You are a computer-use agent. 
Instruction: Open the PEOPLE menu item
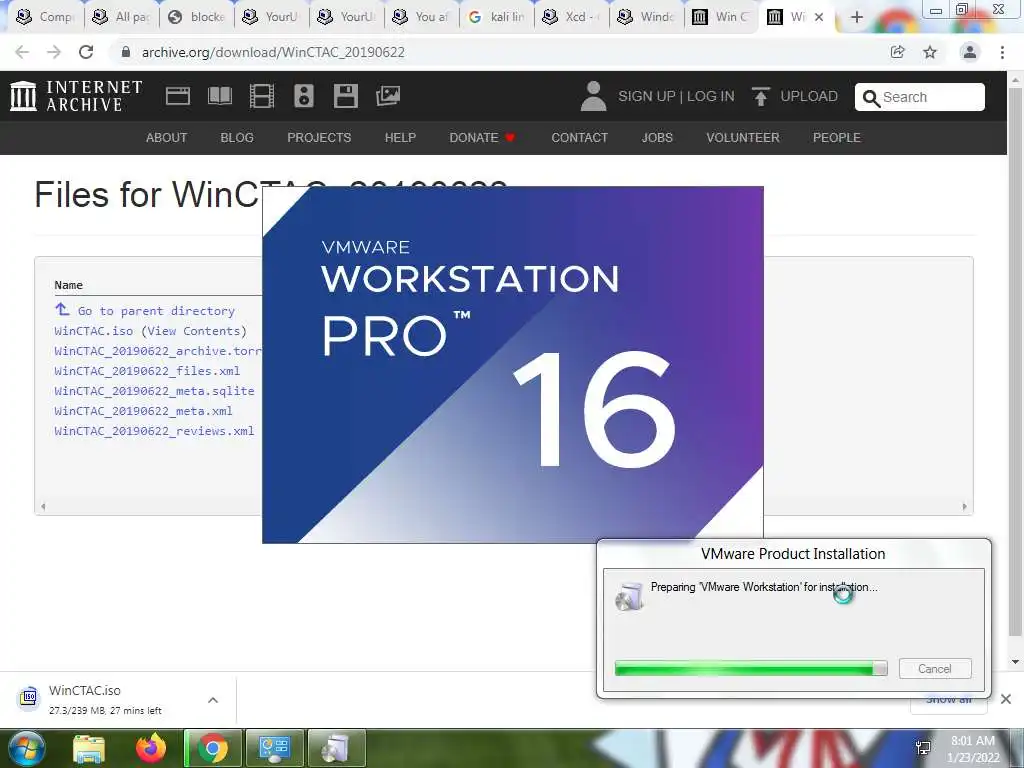coord(837,138)
